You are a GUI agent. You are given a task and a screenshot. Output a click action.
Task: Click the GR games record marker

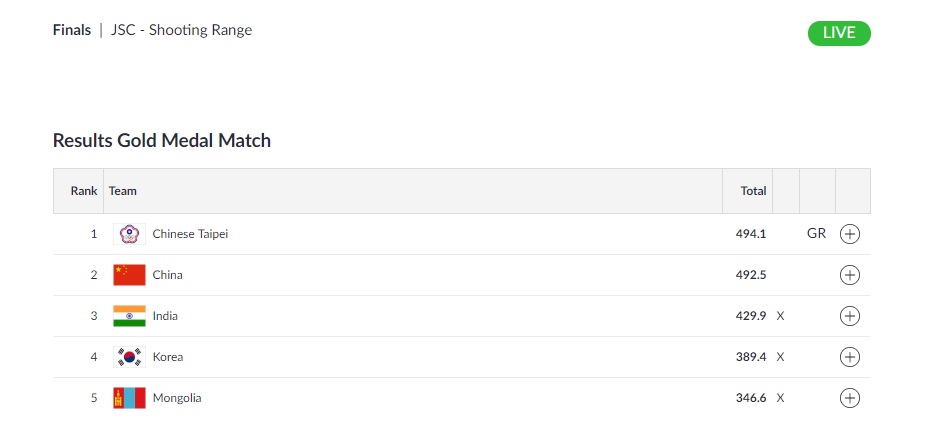(x=816, y=234)
